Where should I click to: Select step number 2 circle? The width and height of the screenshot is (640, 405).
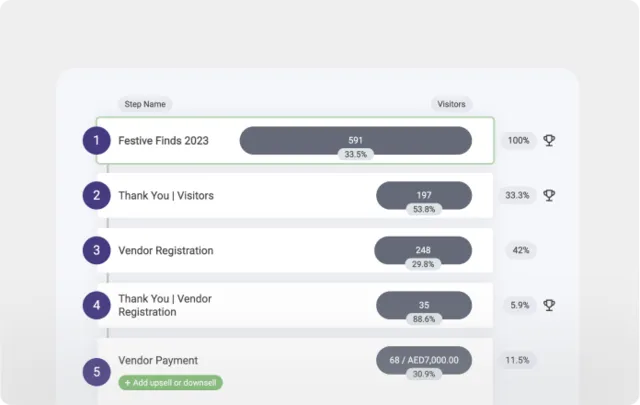(x=96, y=196)
